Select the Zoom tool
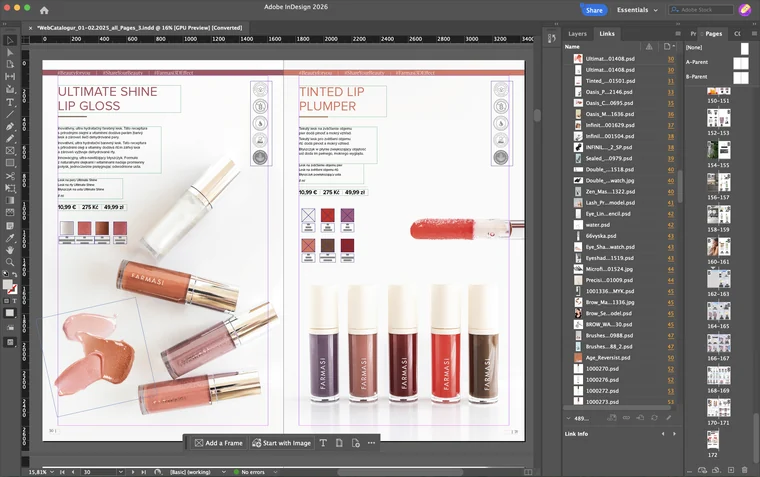The image size is (760, 477). 10,262
